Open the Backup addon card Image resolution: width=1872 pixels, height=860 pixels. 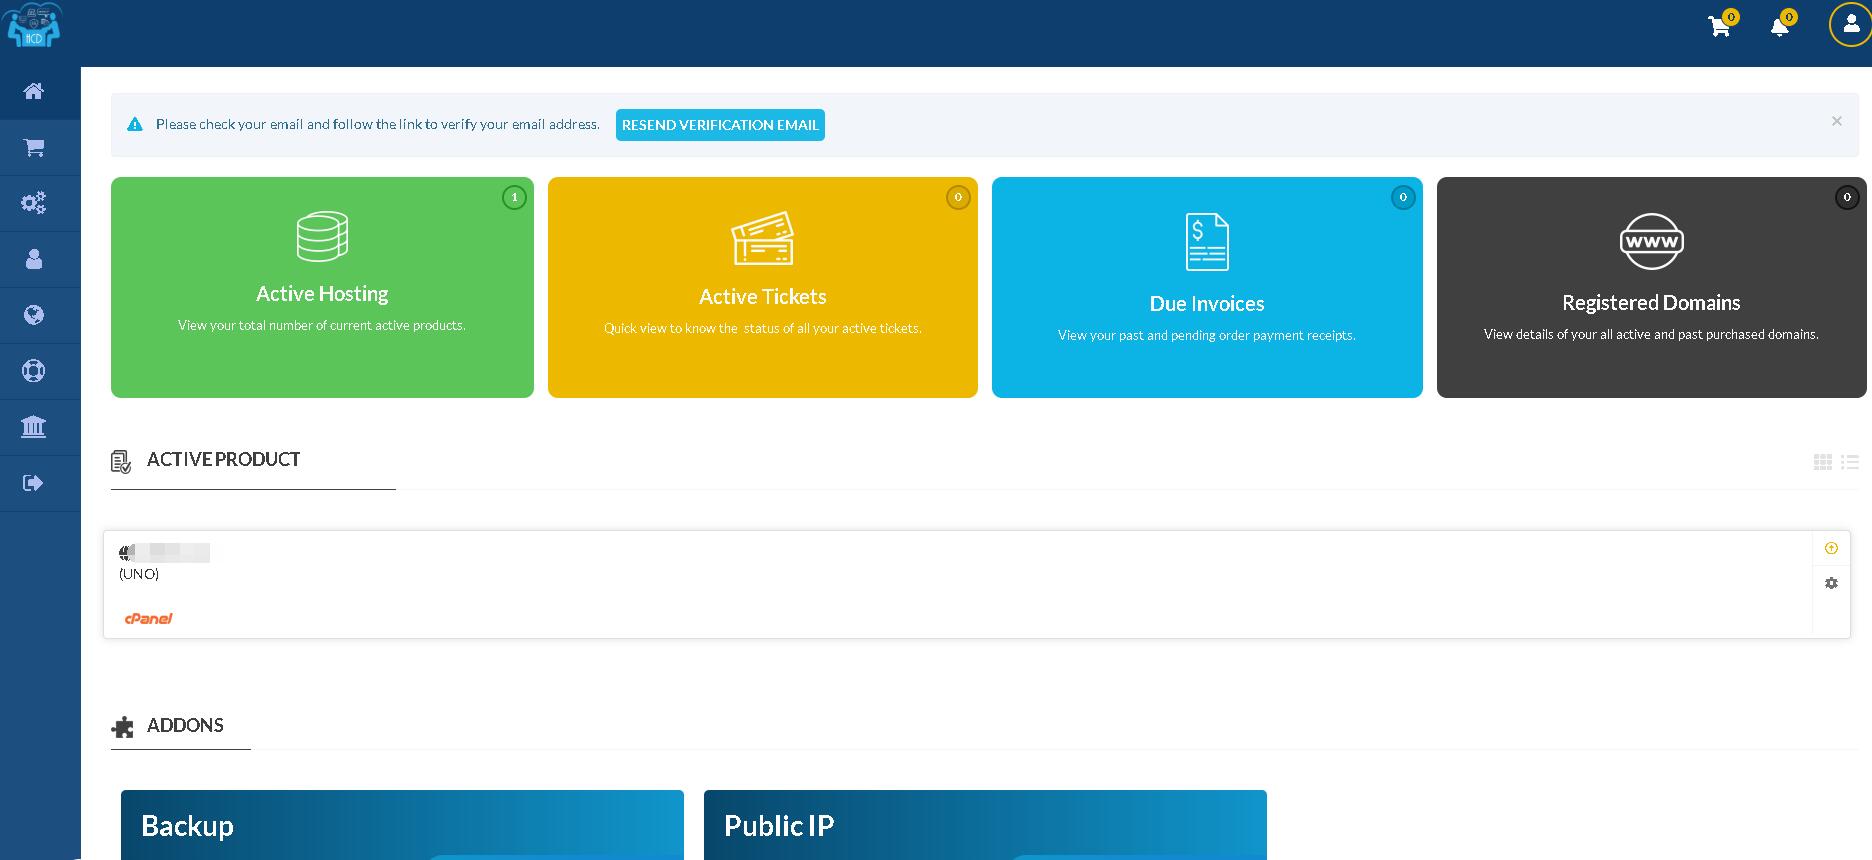[x=402, y=825]
